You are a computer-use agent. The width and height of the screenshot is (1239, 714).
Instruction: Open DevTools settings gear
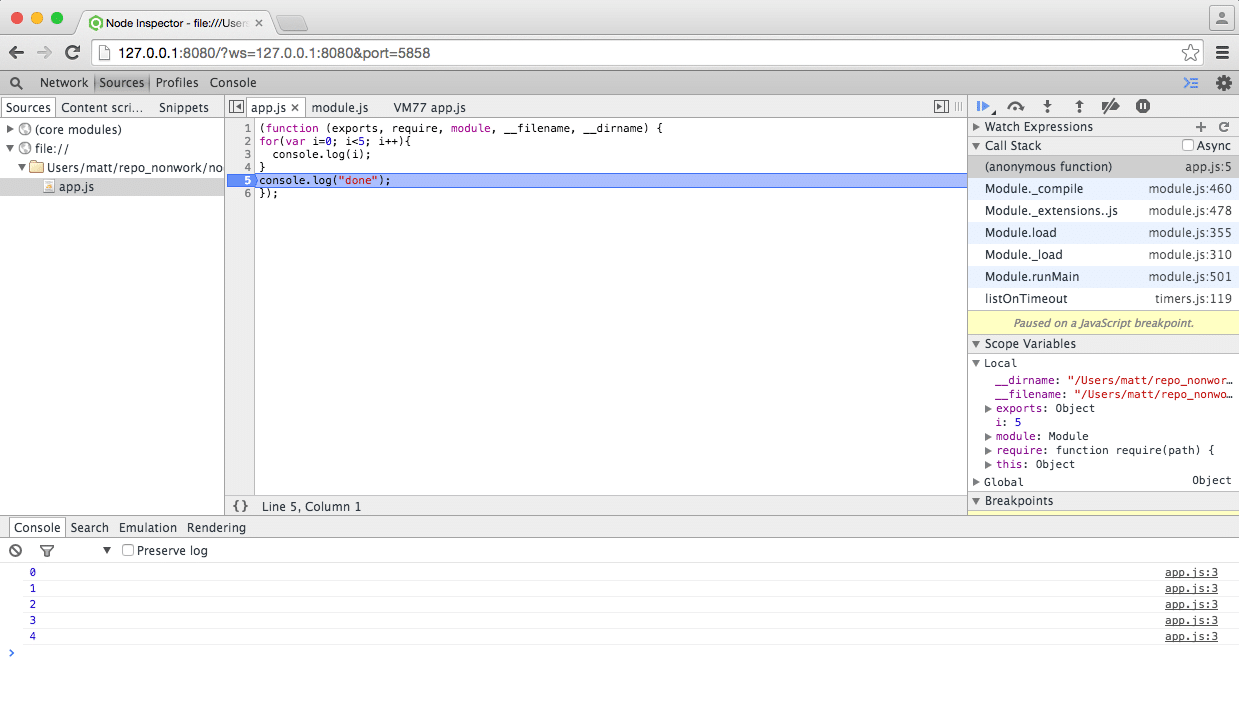(1223, 83)
